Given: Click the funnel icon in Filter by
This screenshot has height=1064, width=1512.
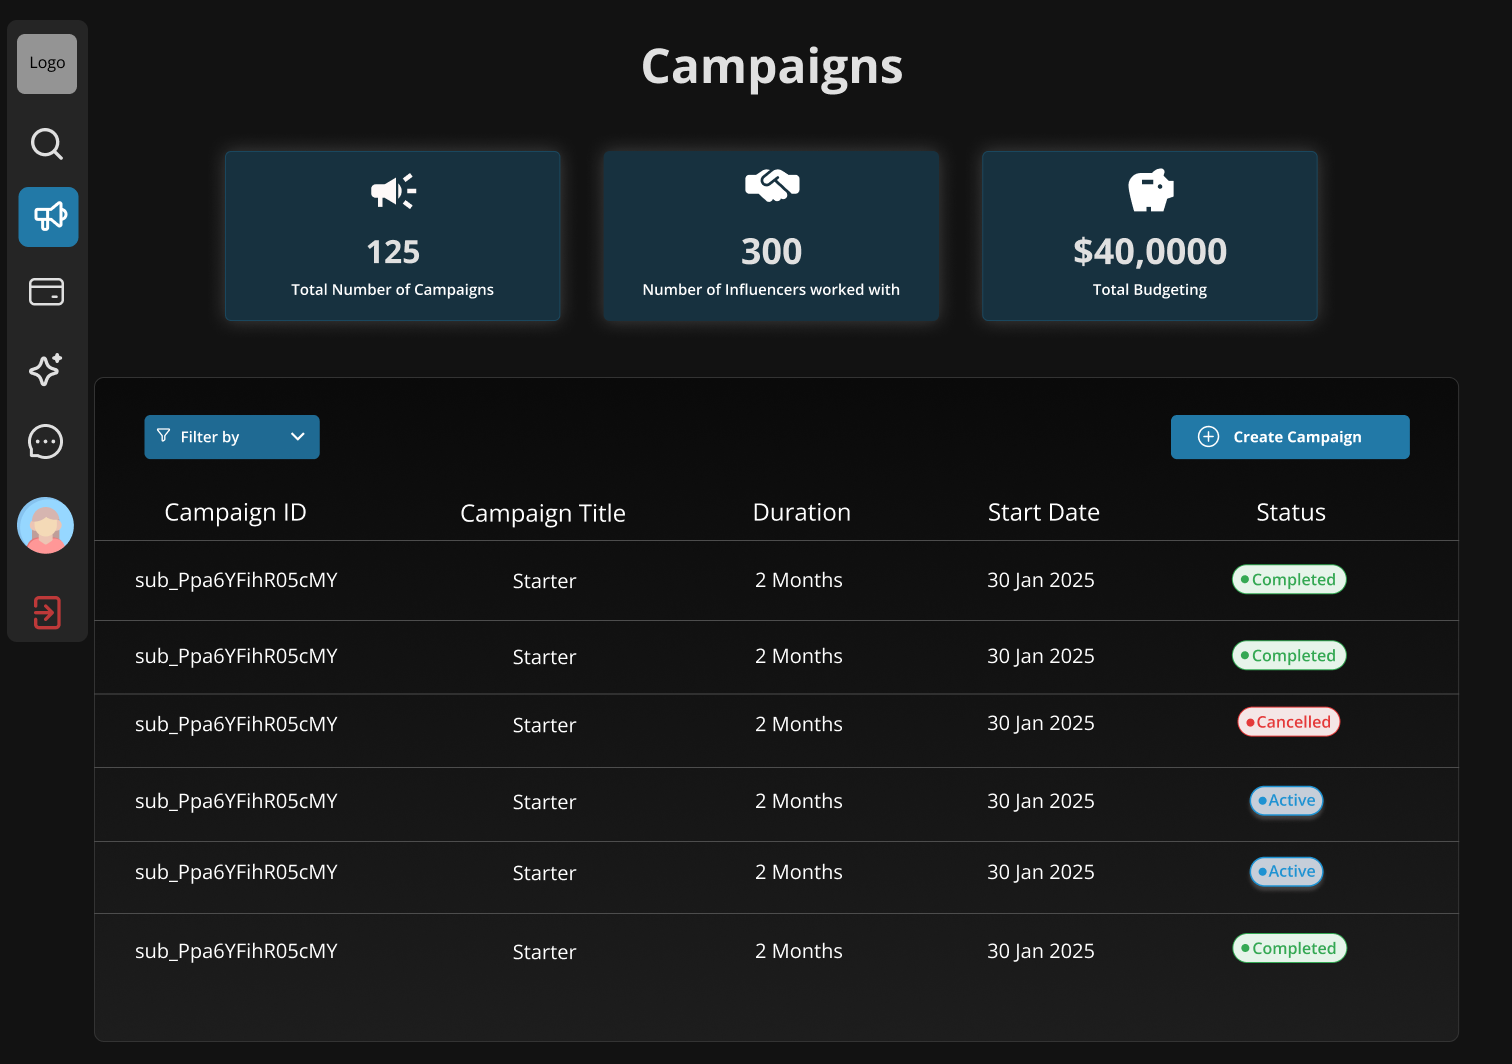Looking at the screenshot, I should 164,436.
